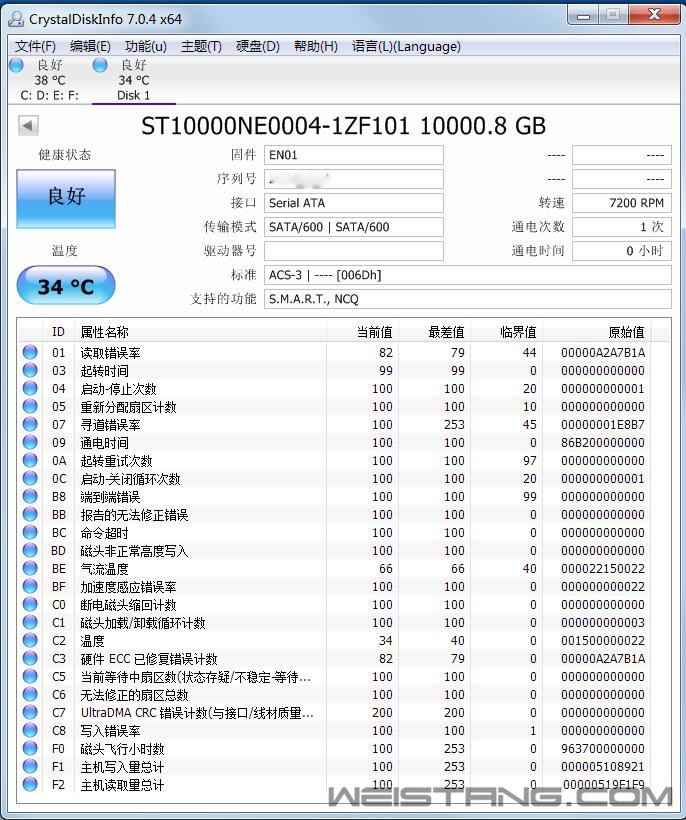
Task: Open the 功能(u) menu
Action: [x=146, y=47]
